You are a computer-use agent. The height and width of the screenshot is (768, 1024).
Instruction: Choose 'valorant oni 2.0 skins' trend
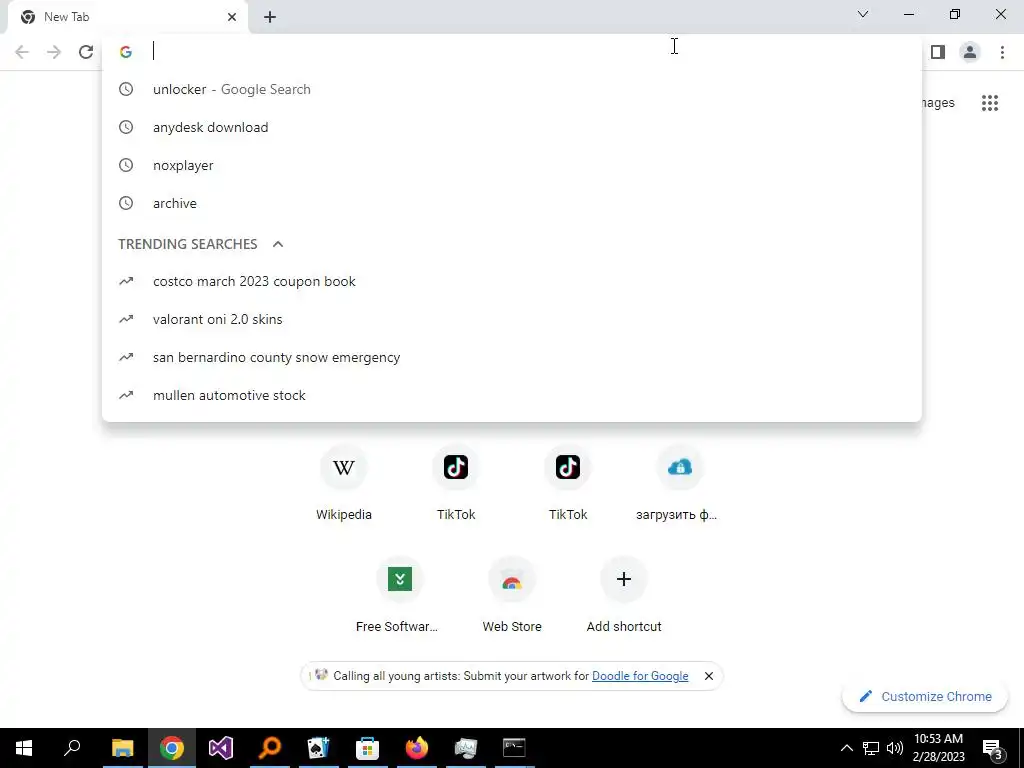coord(512,319)
